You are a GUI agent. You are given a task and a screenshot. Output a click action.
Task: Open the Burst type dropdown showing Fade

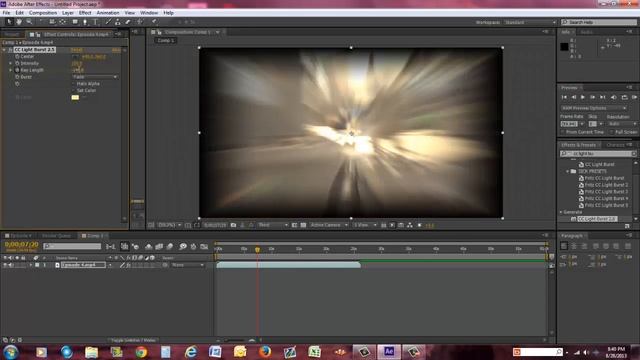95,77
